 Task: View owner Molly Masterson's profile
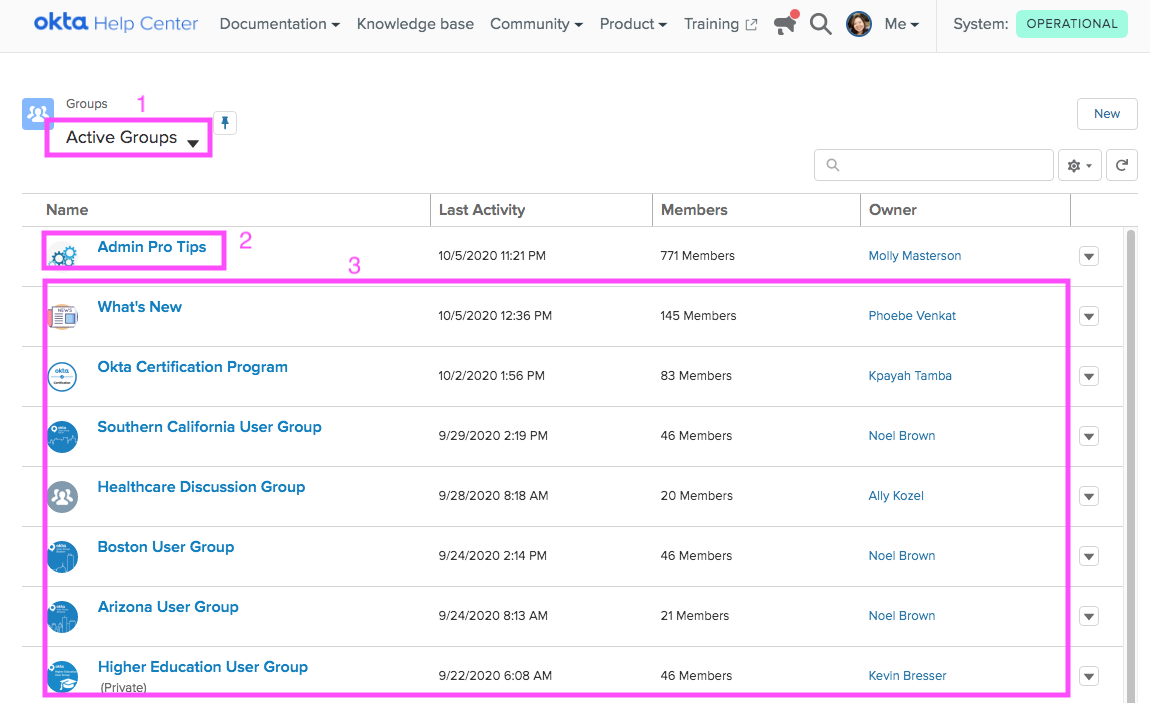915,256
